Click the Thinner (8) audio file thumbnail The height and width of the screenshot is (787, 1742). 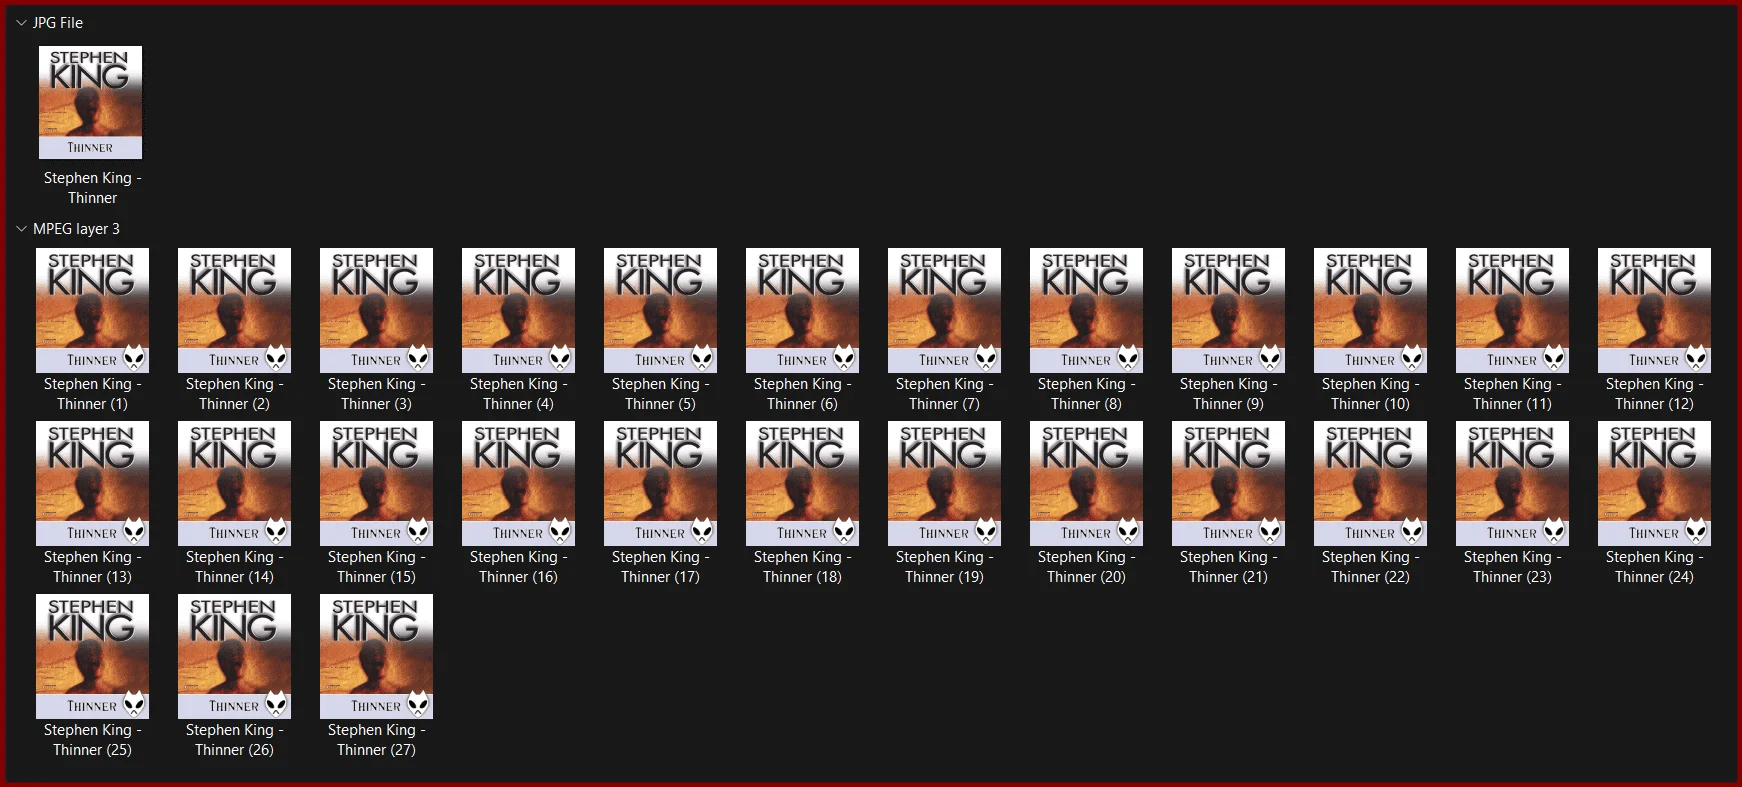point(1086,310)
